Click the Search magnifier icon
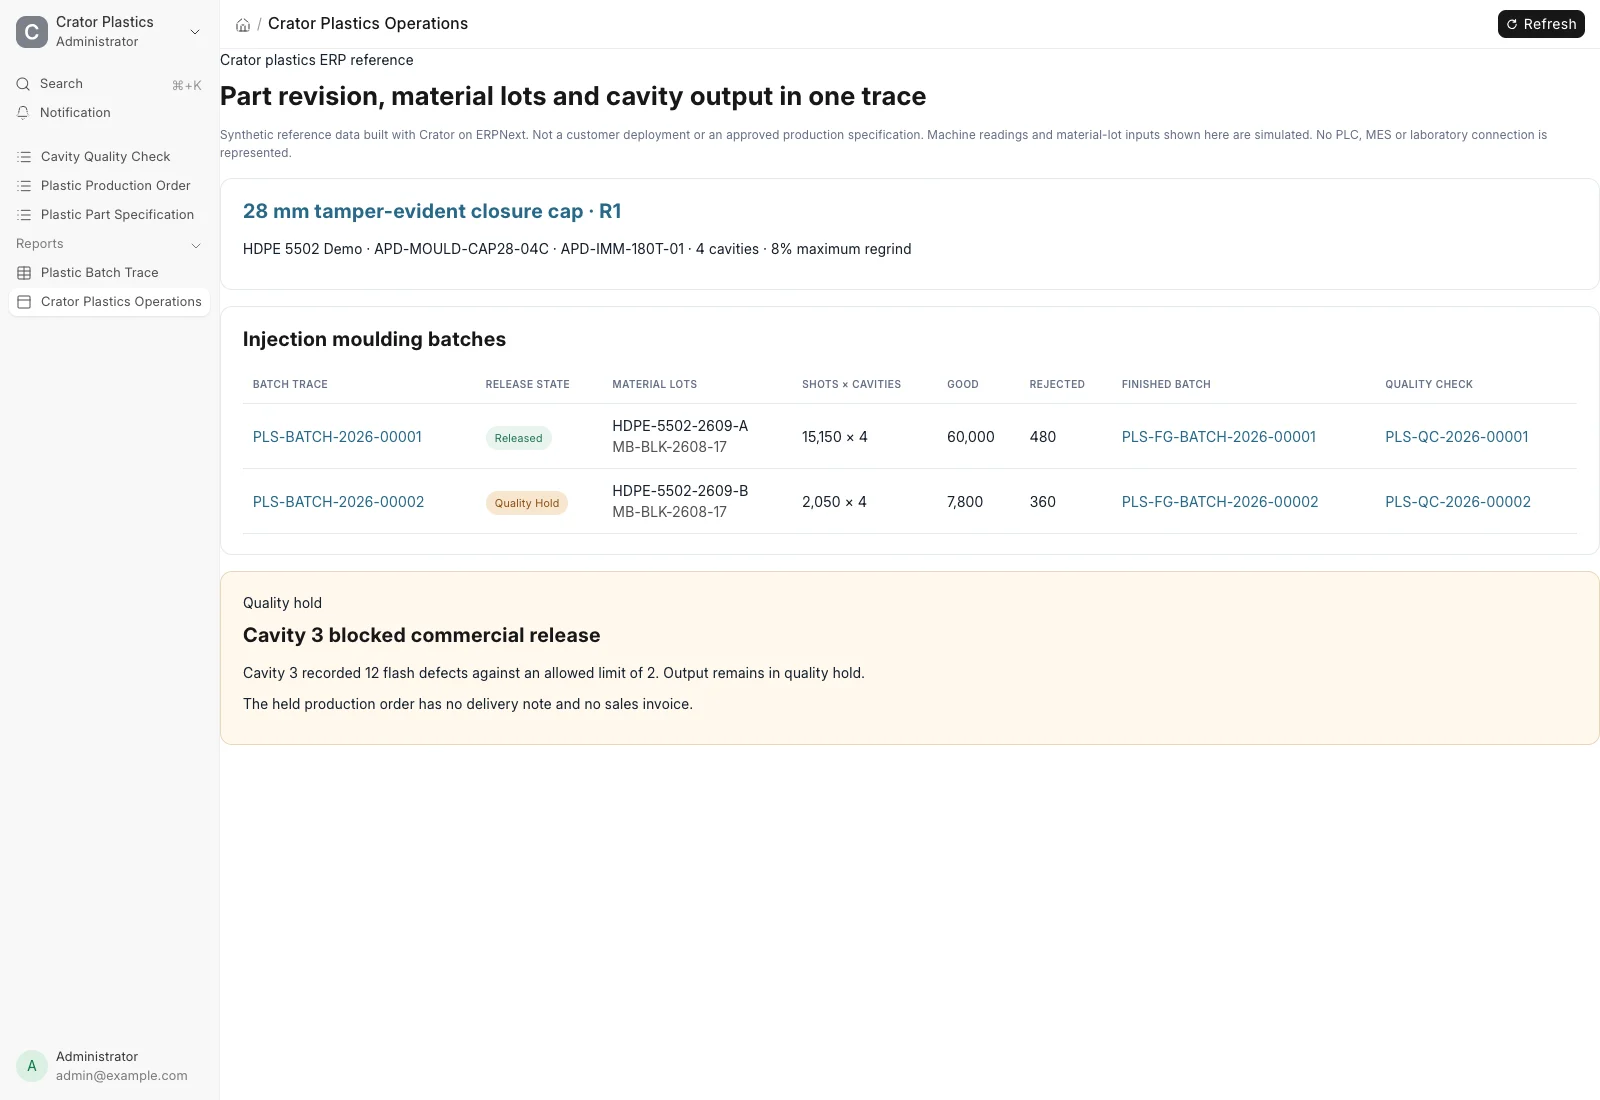This screenshot has height=1100, width=1600. coord(23,84)
